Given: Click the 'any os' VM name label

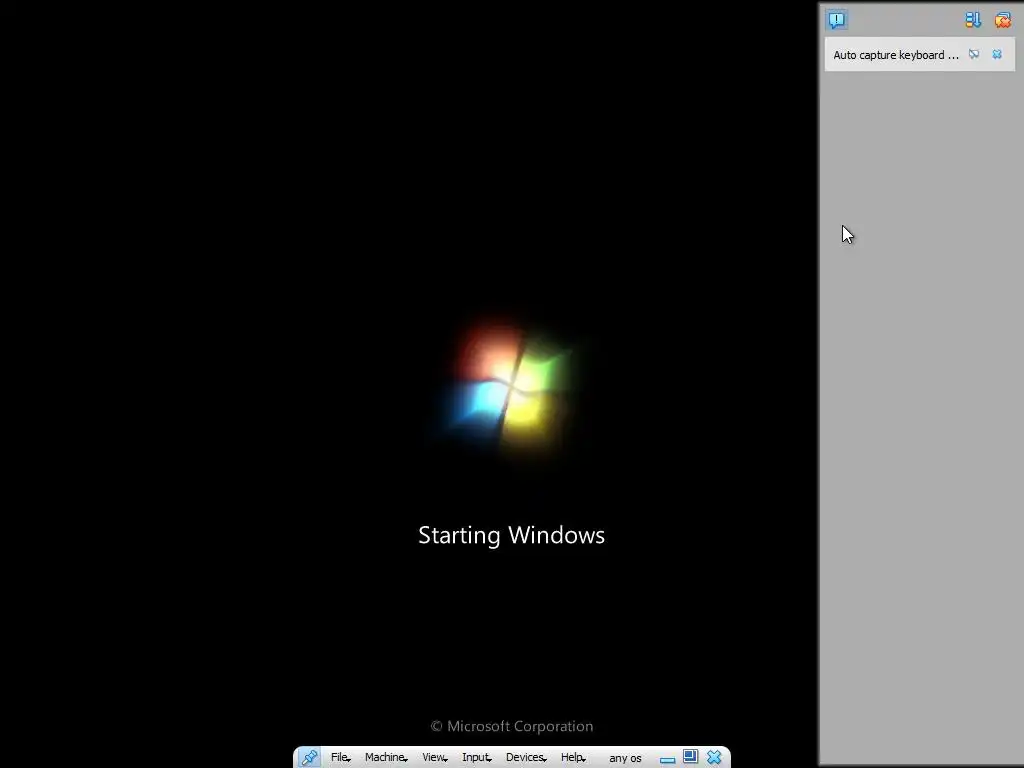Looking at the screenshot, I should tap(625, 758).
